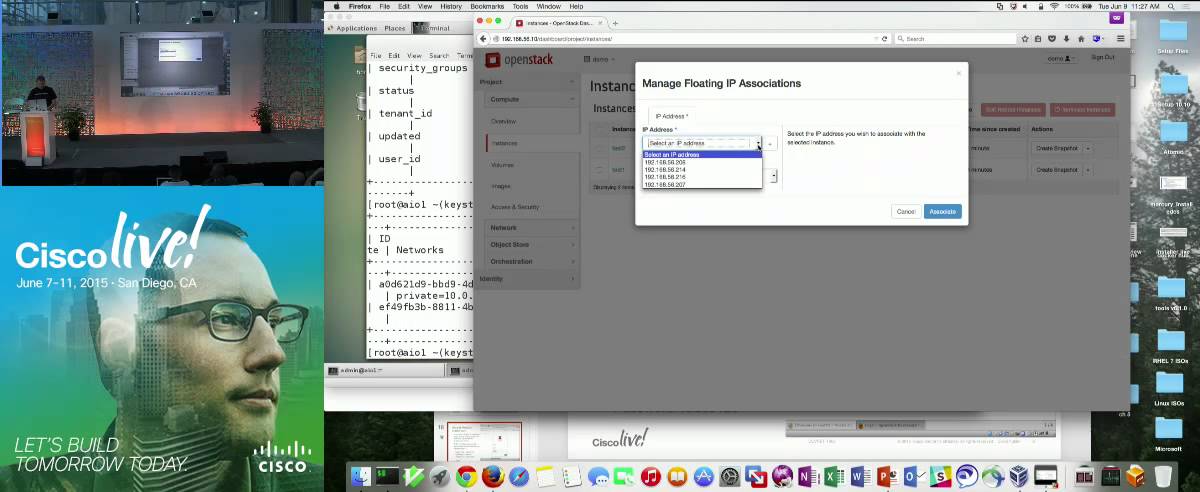1200x492 pixels.
Task: Click the Firefox Search field
Action: 955,38
